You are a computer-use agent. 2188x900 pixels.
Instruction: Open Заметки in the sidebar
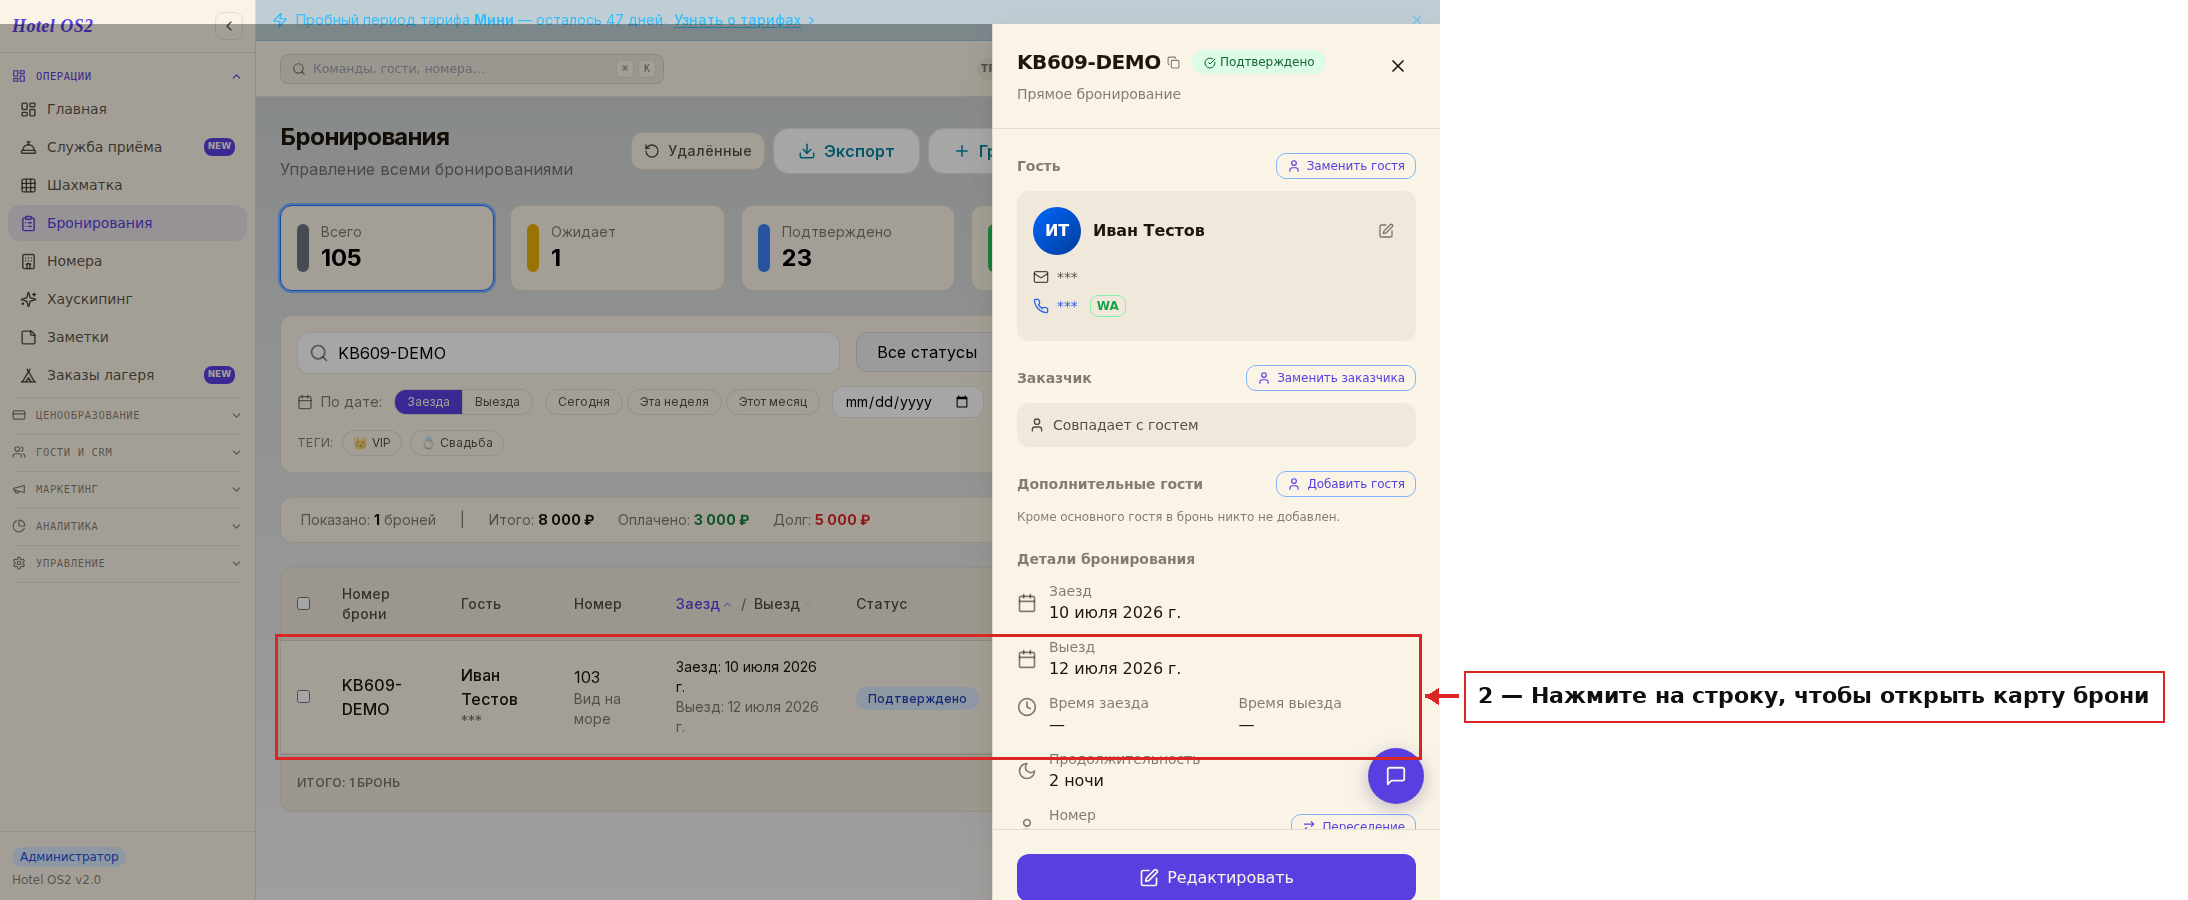point(127,337)
